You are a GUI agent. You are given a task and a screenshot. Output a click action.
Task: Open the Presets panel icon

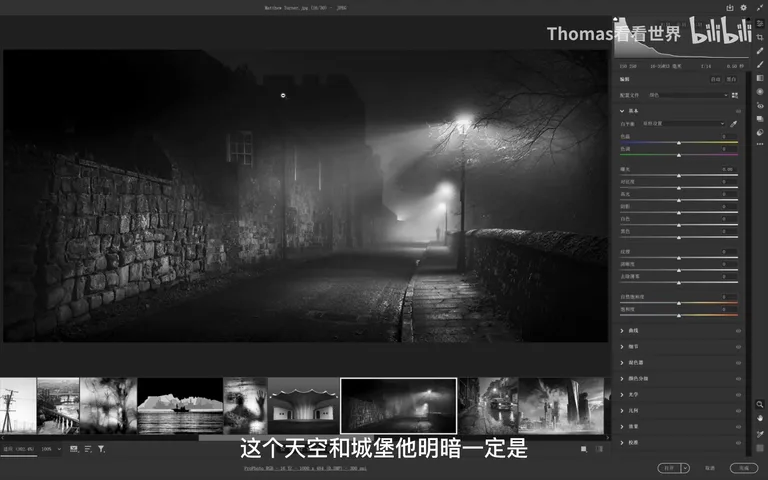pos(760,132)
